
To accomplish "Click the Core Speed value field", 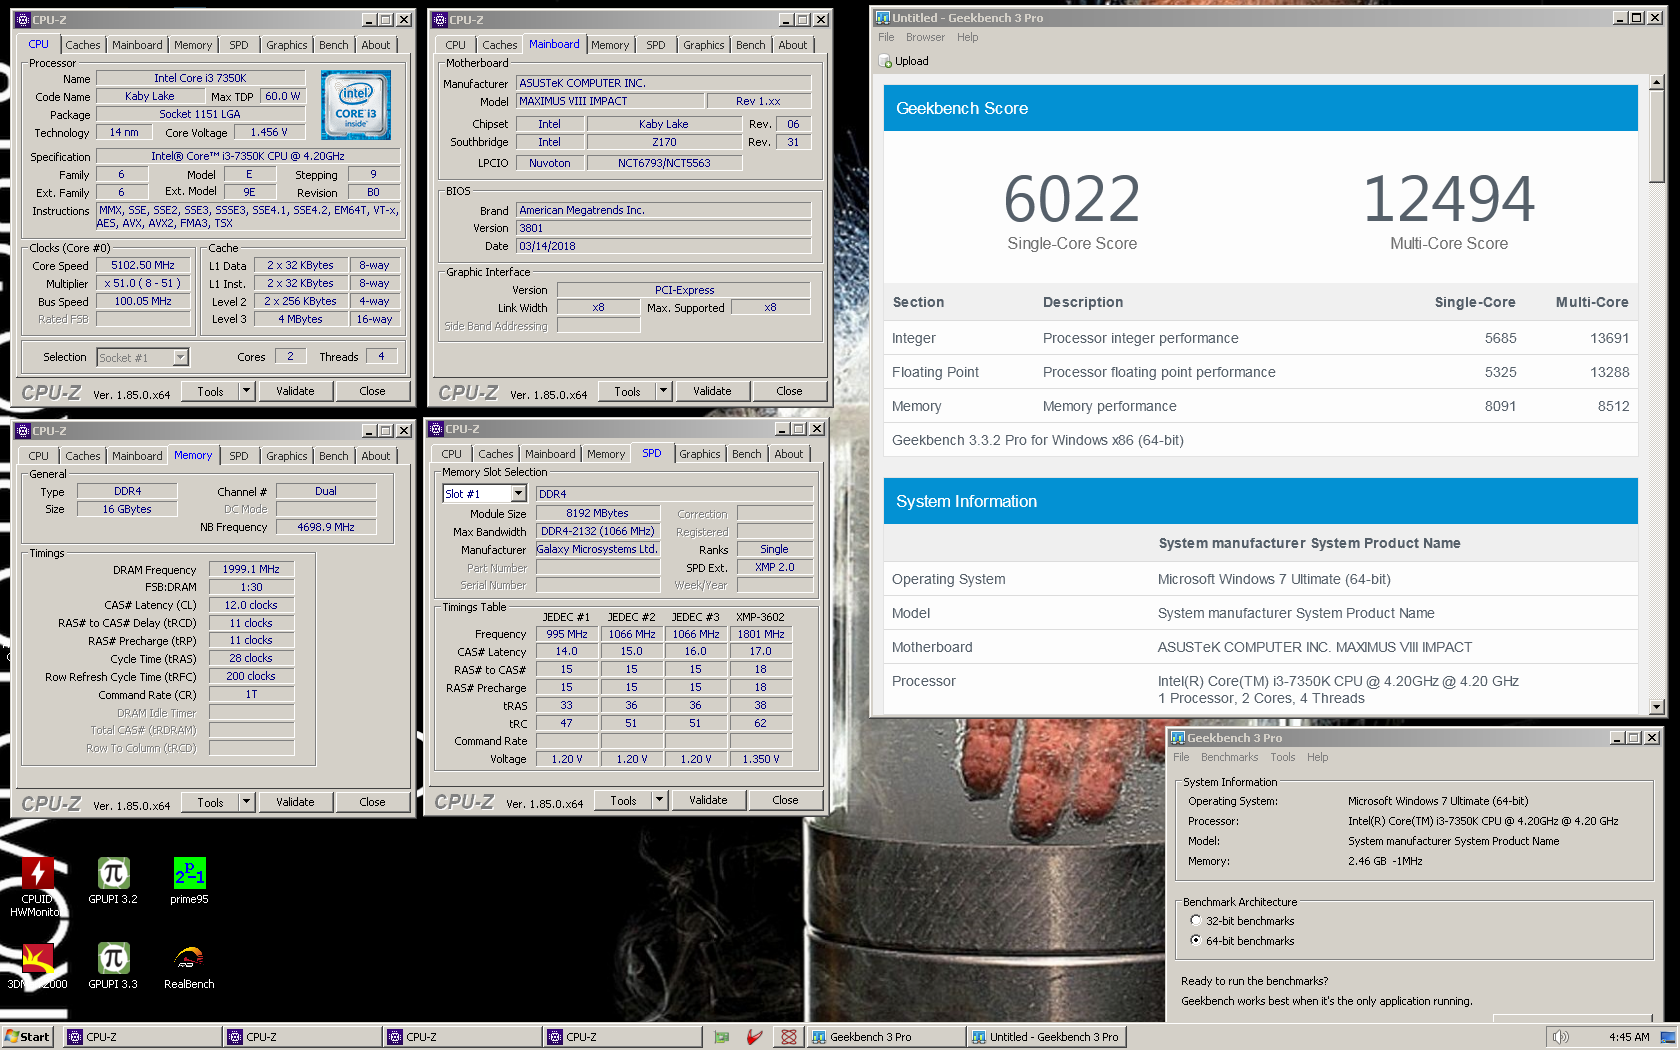I will coord(143,266).
